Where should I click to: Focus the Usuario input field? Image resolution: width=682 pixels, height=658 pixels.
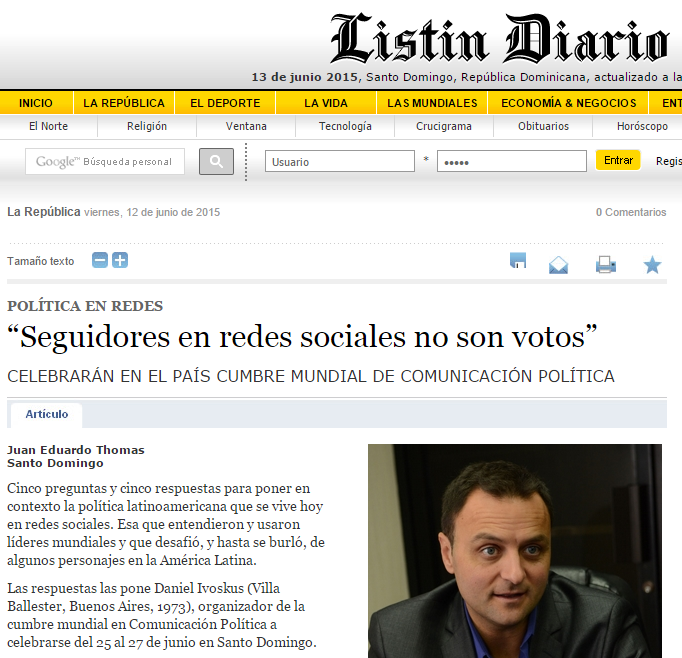click(340, 161)
